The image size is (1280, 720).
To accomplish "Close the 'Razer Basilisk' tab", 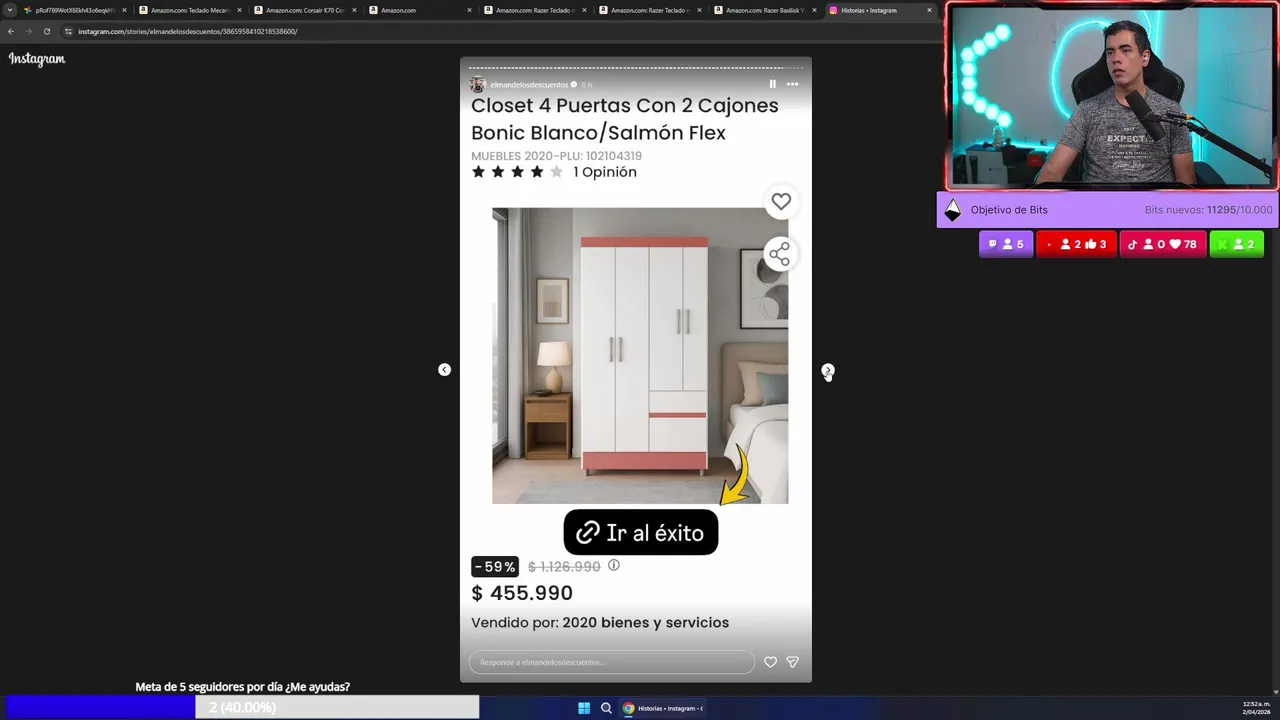I will point(814,10).
